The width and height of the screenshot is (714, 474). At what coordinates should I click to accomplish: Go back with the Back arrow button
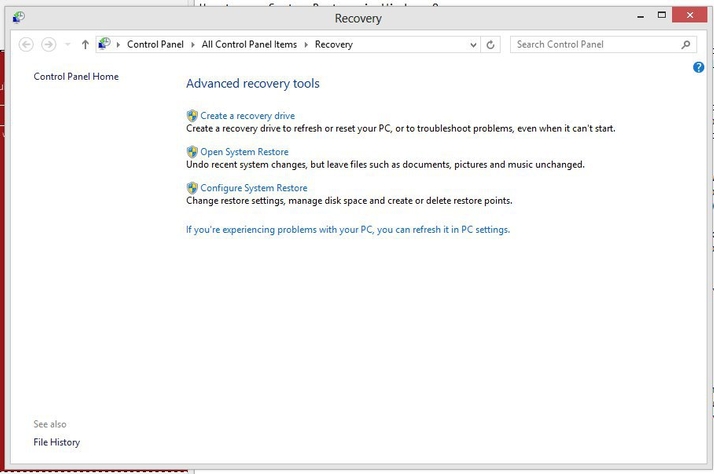click(x=26, y=45)
